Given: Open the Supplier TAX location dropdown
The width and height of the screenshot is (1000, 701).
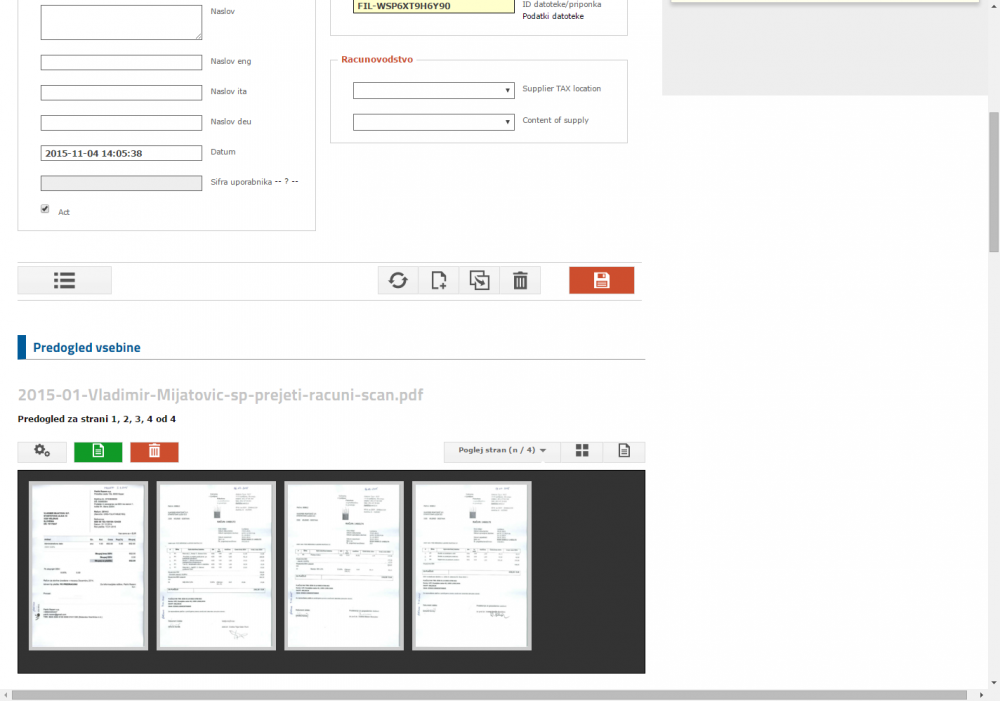Looking at the screenshot, I should pos(433,91).
